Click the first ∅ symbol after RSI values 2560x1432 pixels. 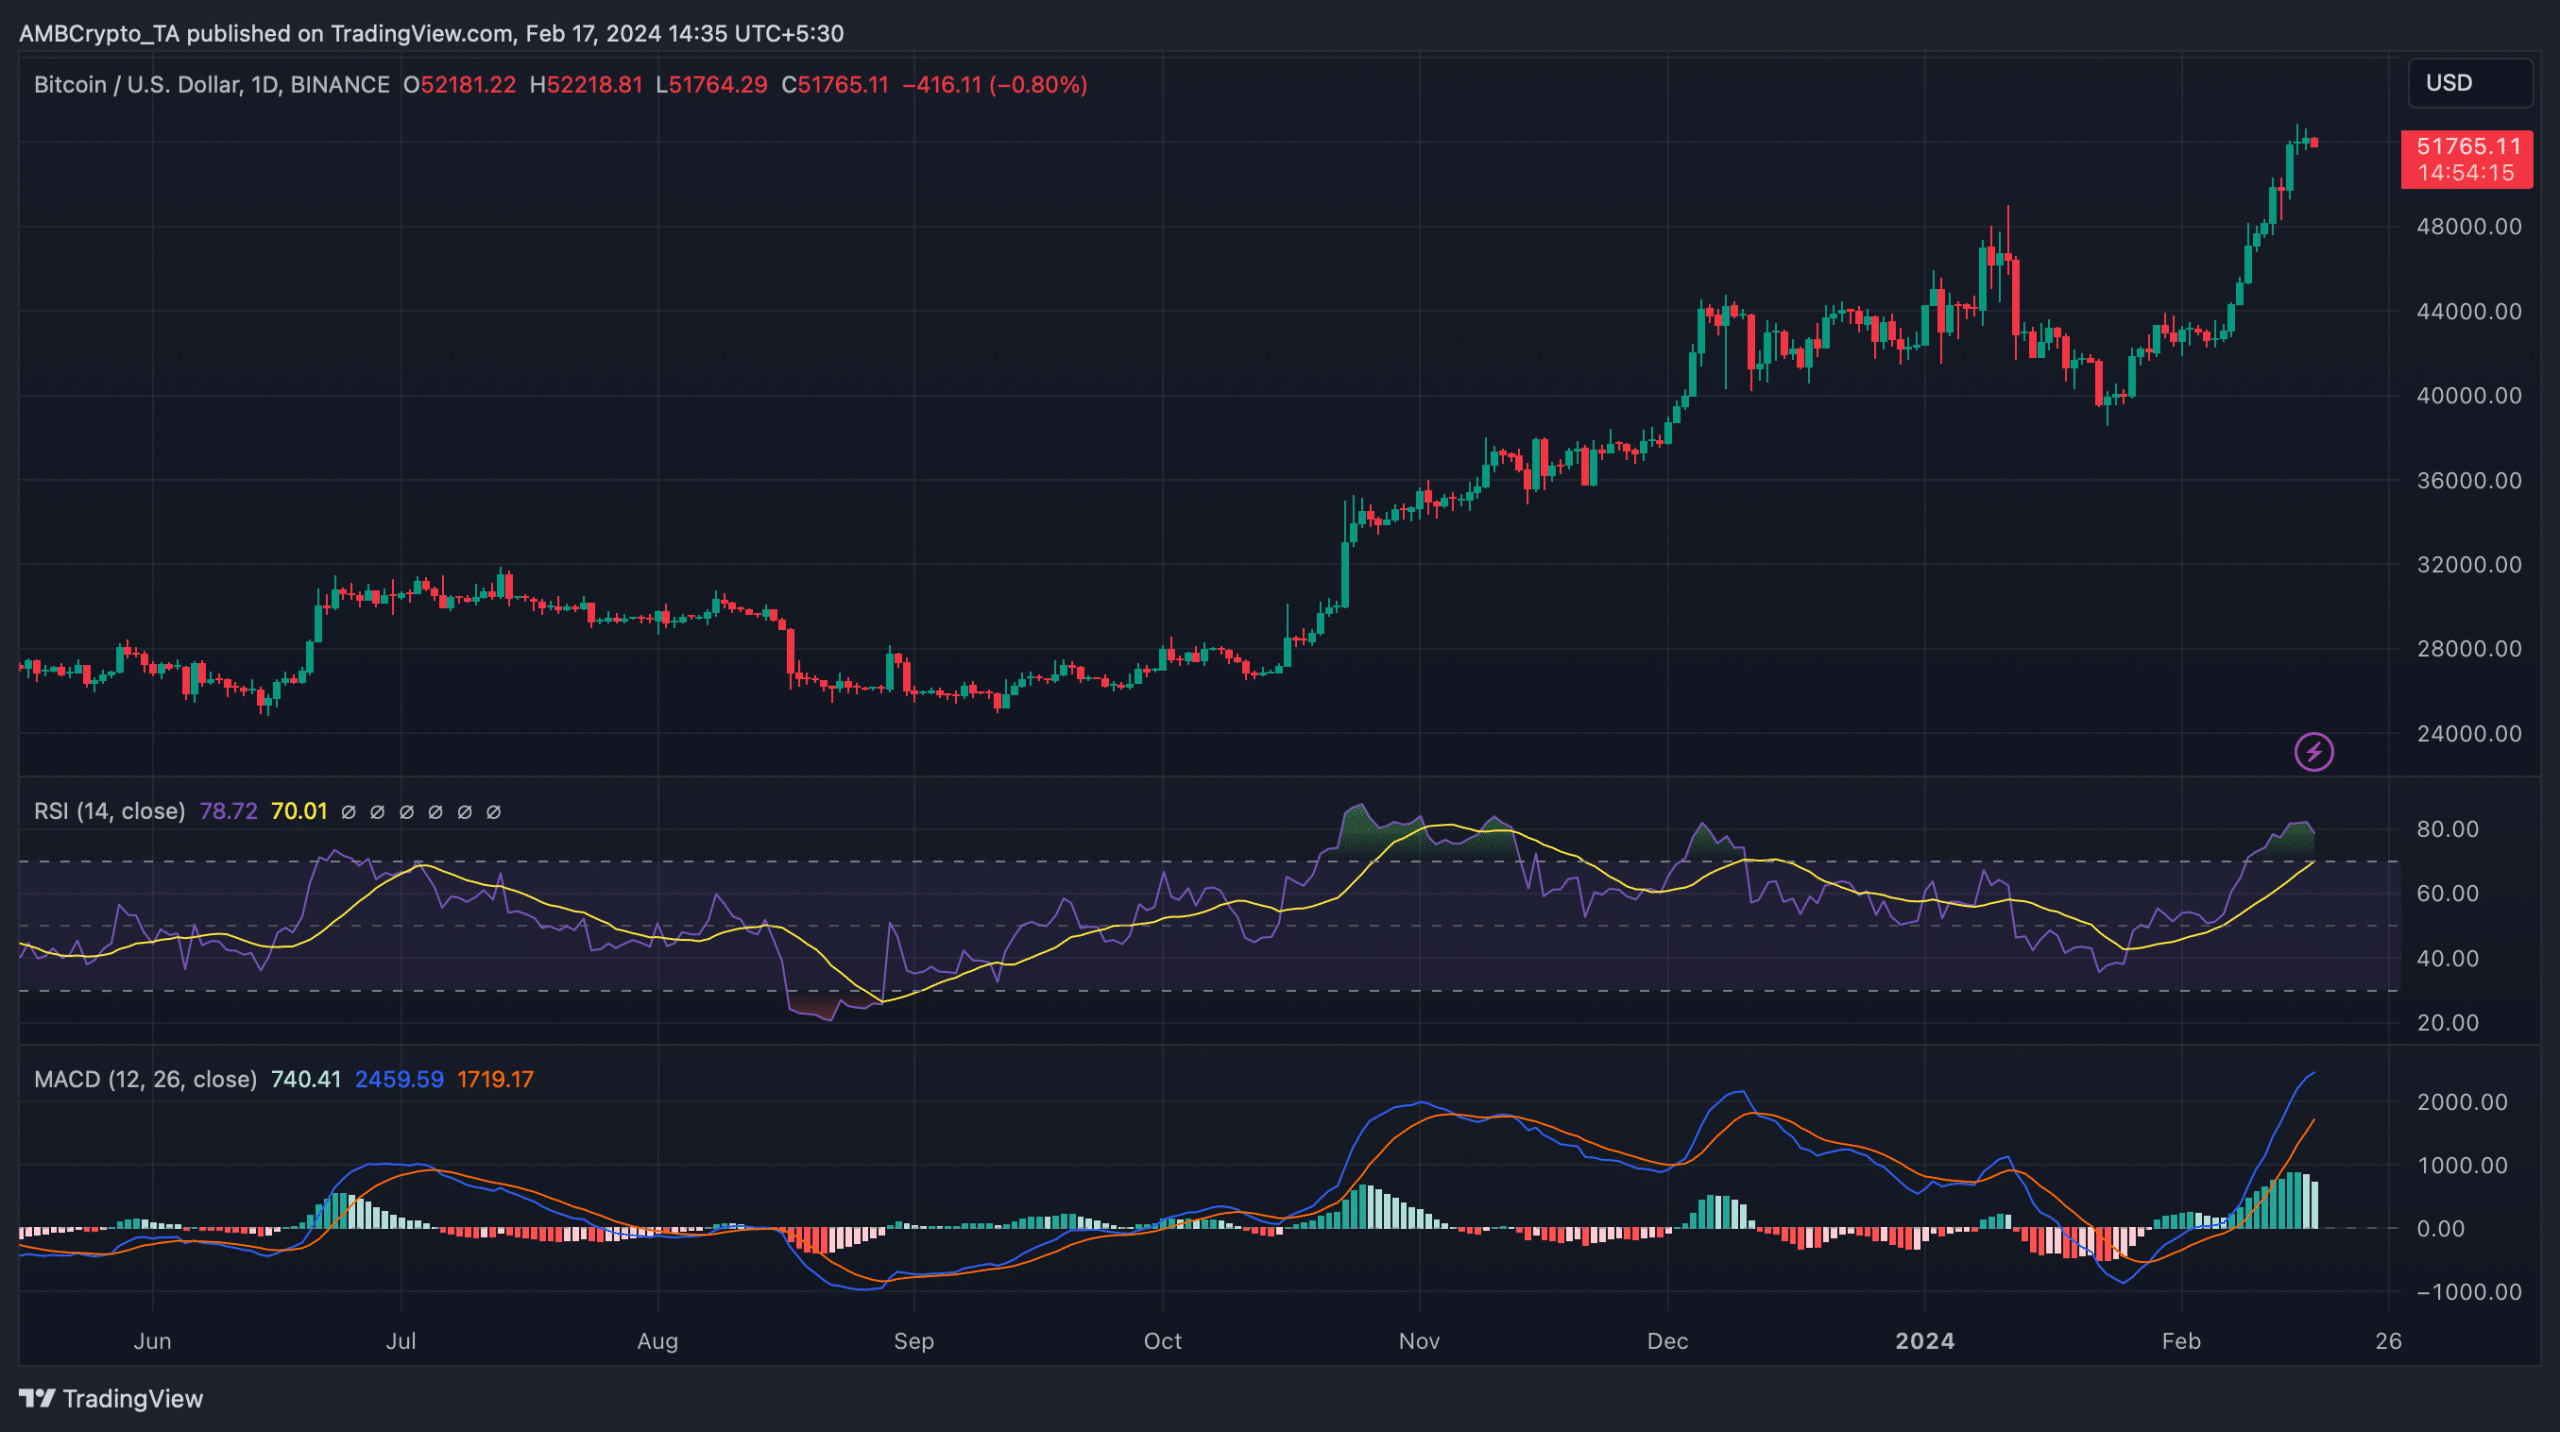click(x=348, y=812)
